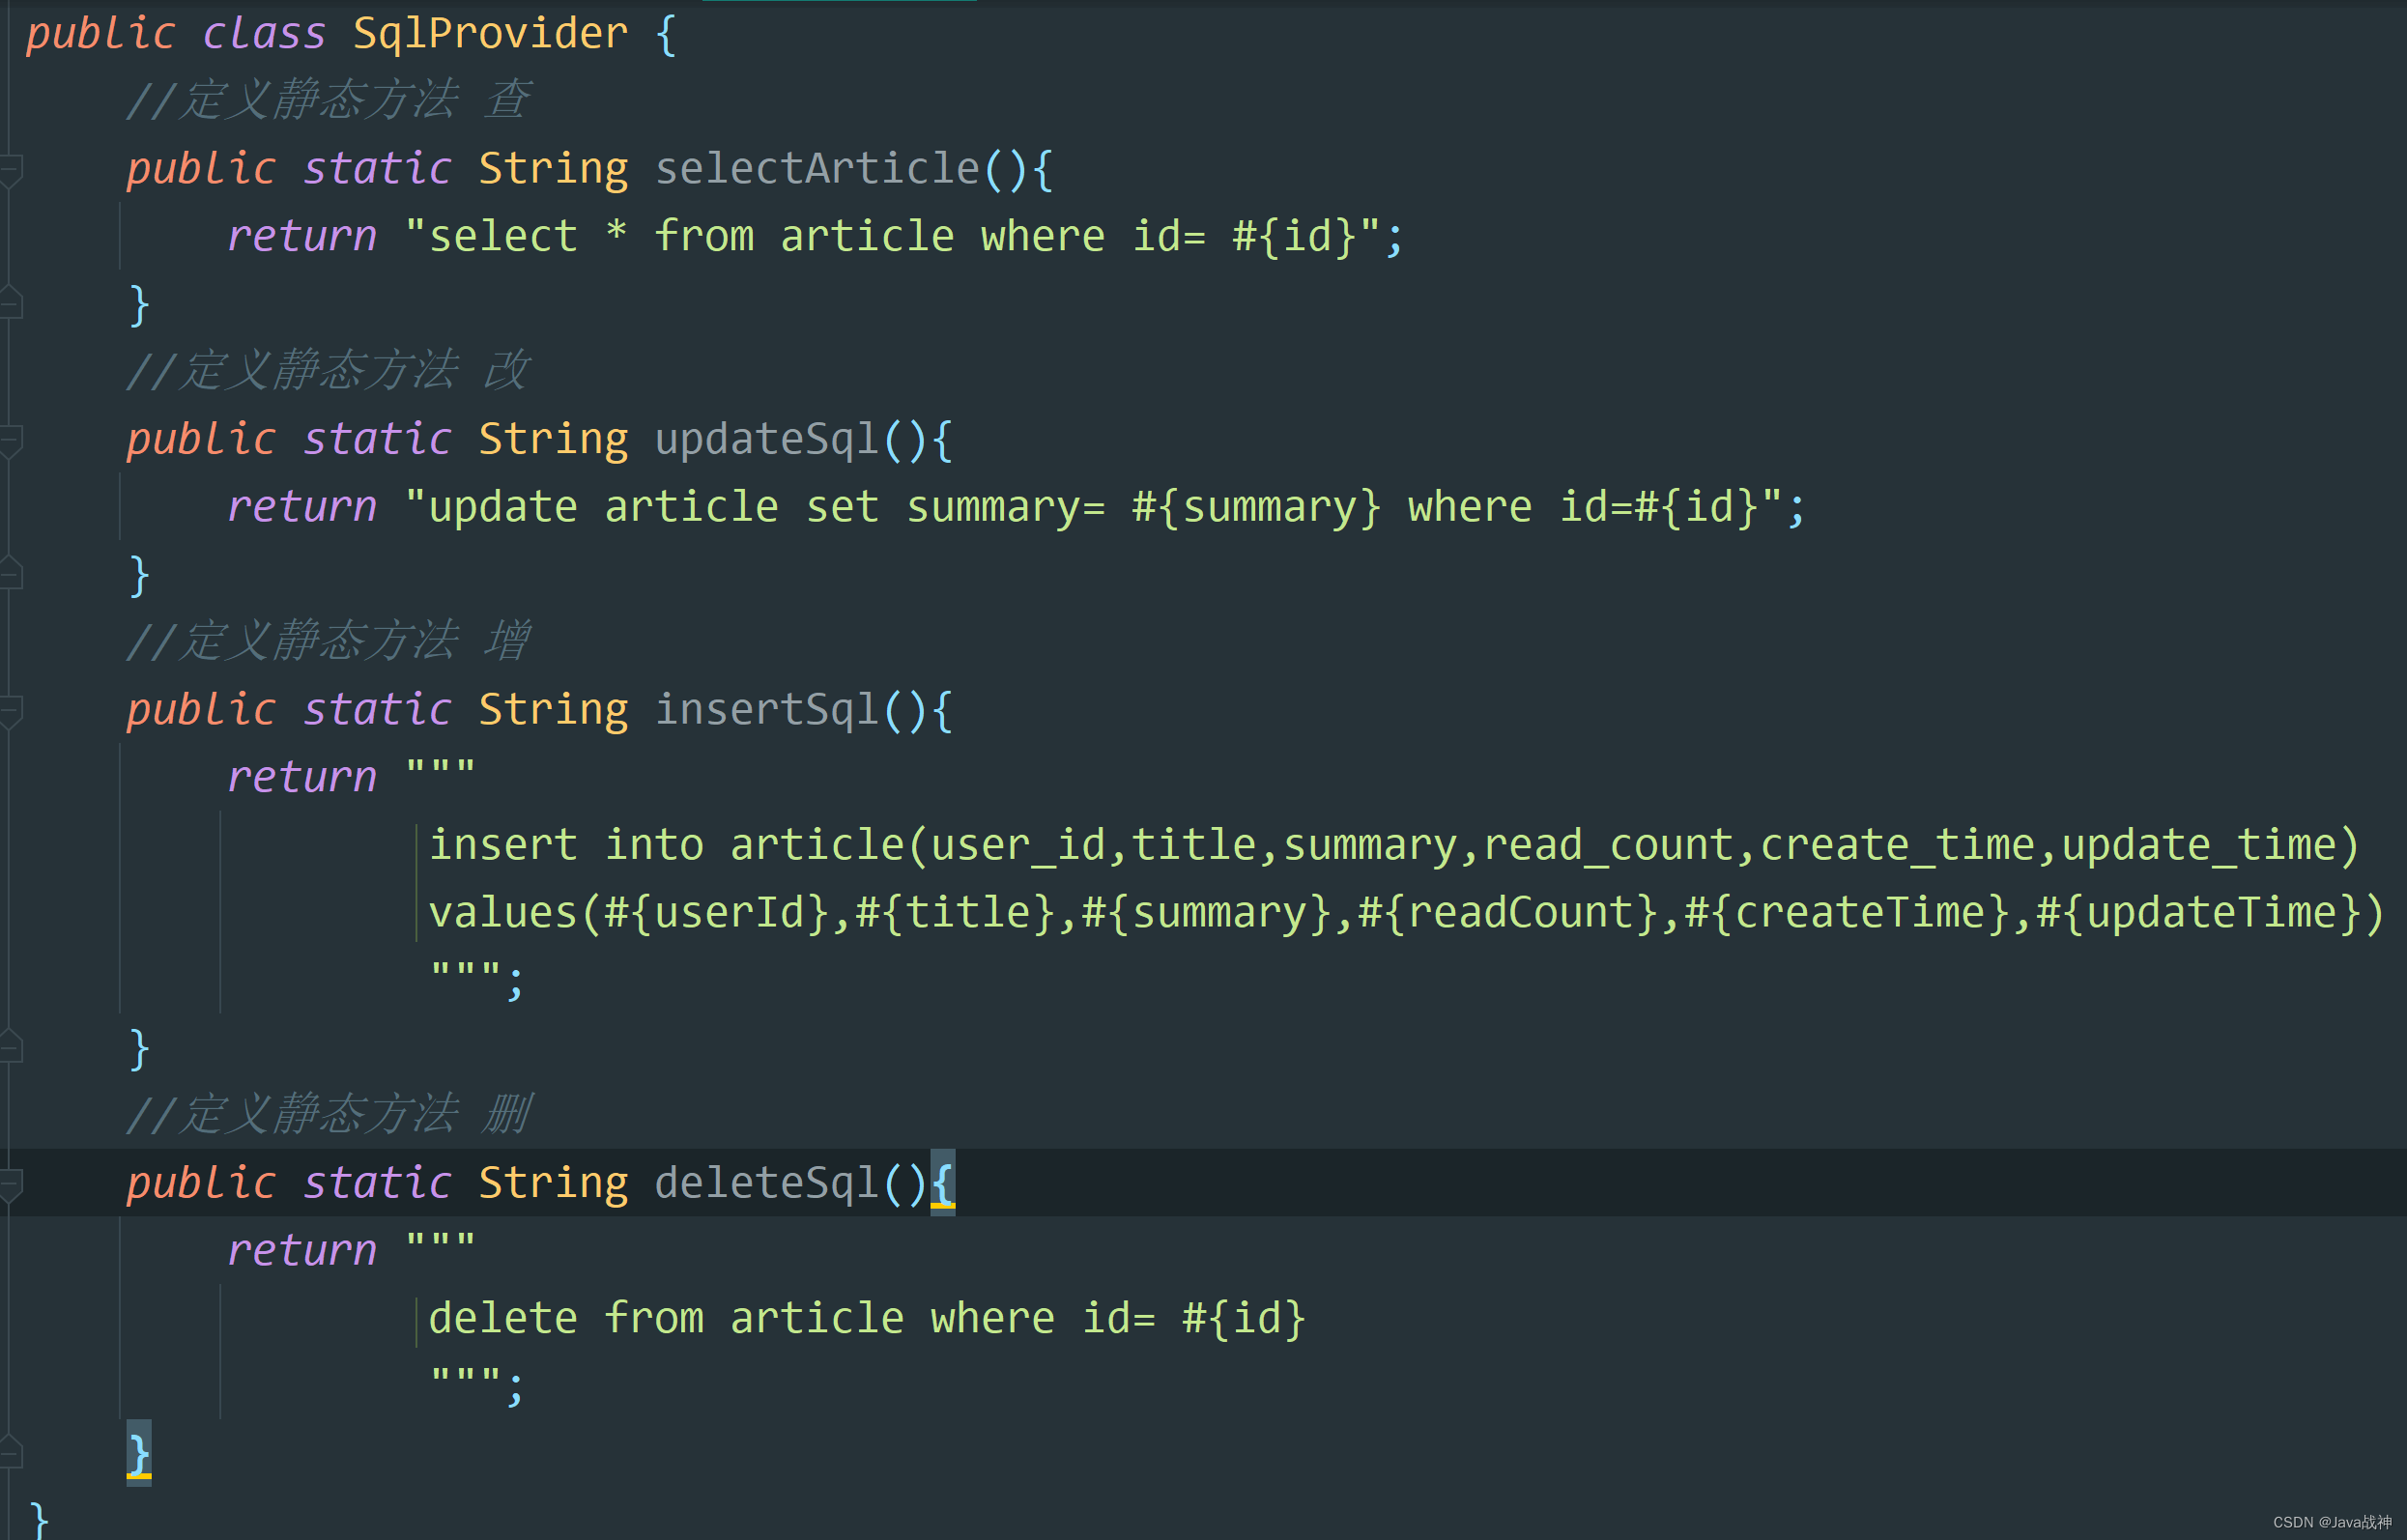Click the updateSql method name
Image resolution: width=2407 pixels, height=1540 pixels.
[x=766, y=439]
